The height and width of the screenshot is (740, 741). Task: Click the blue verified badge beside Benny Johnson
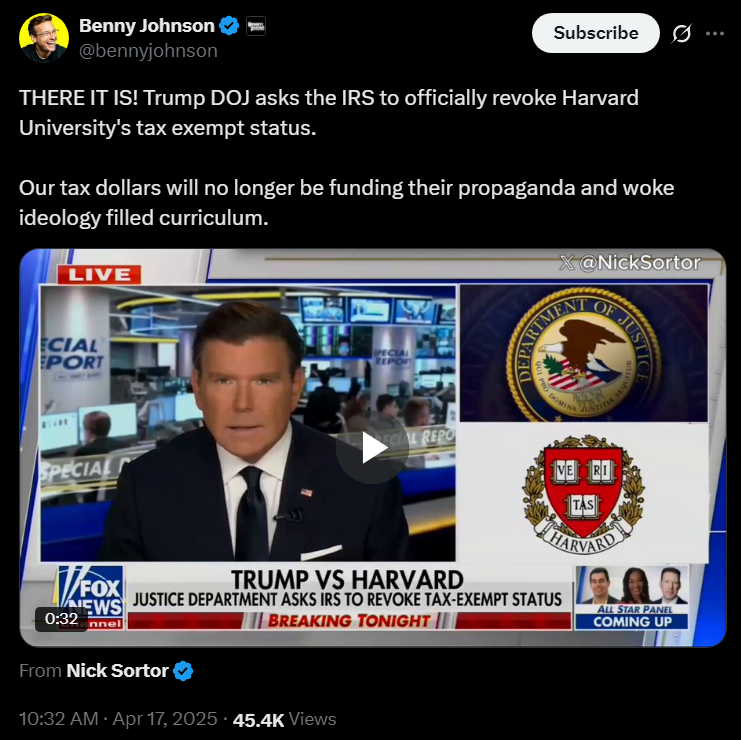pos(230,26)
